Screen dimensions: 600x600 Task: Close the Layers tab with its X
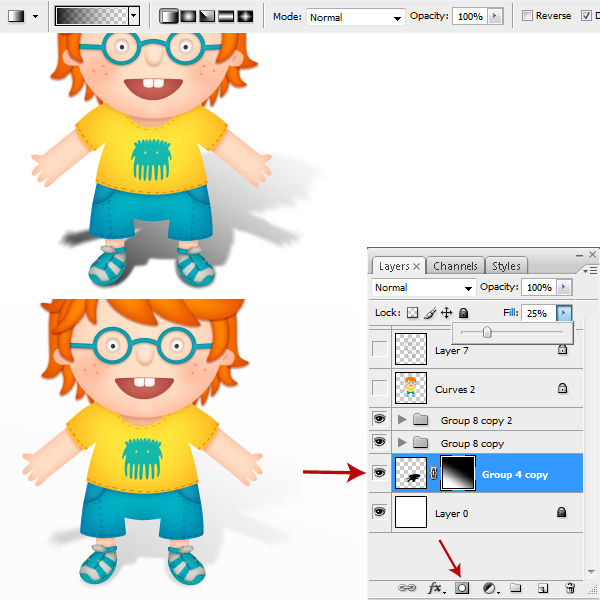(x=417, y=266)
